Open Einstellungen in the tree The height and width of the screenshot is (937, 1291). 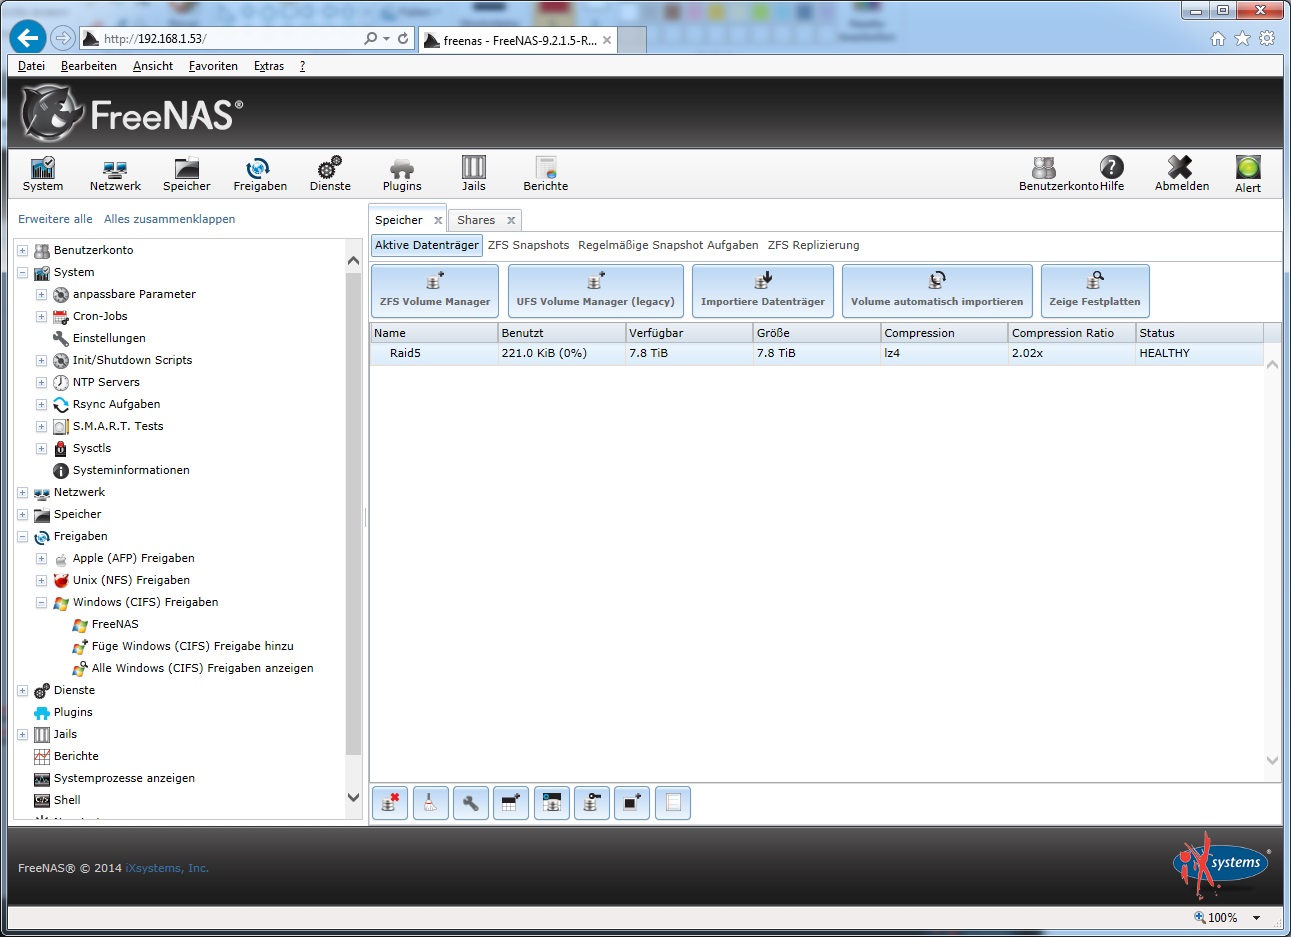pos(109,338)
